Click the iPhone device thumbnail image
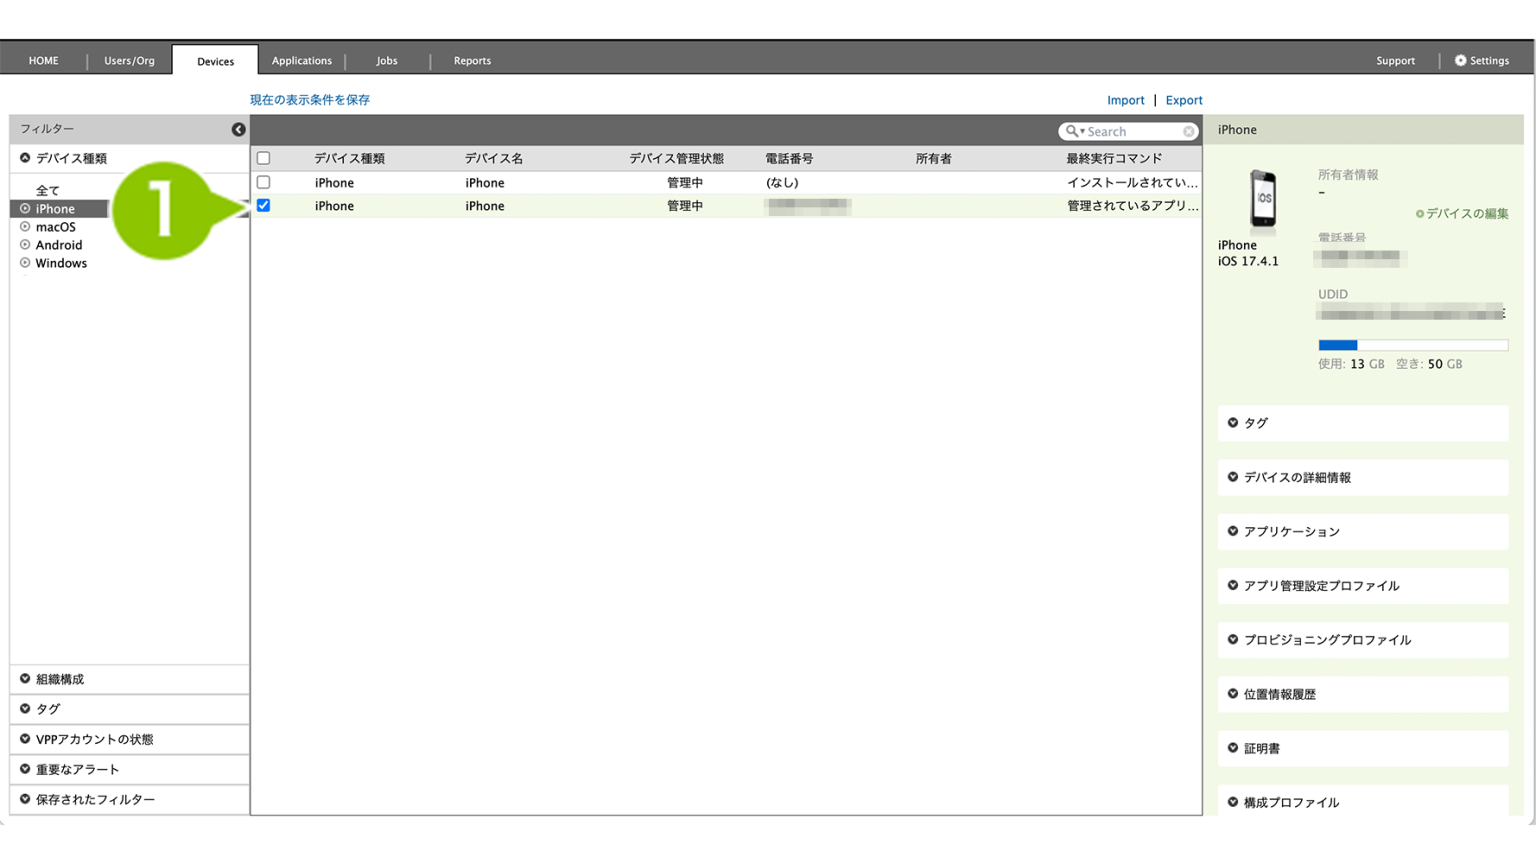Image resolution: width=1536 pixels, height=864 pixels. tap(1263, 199)
